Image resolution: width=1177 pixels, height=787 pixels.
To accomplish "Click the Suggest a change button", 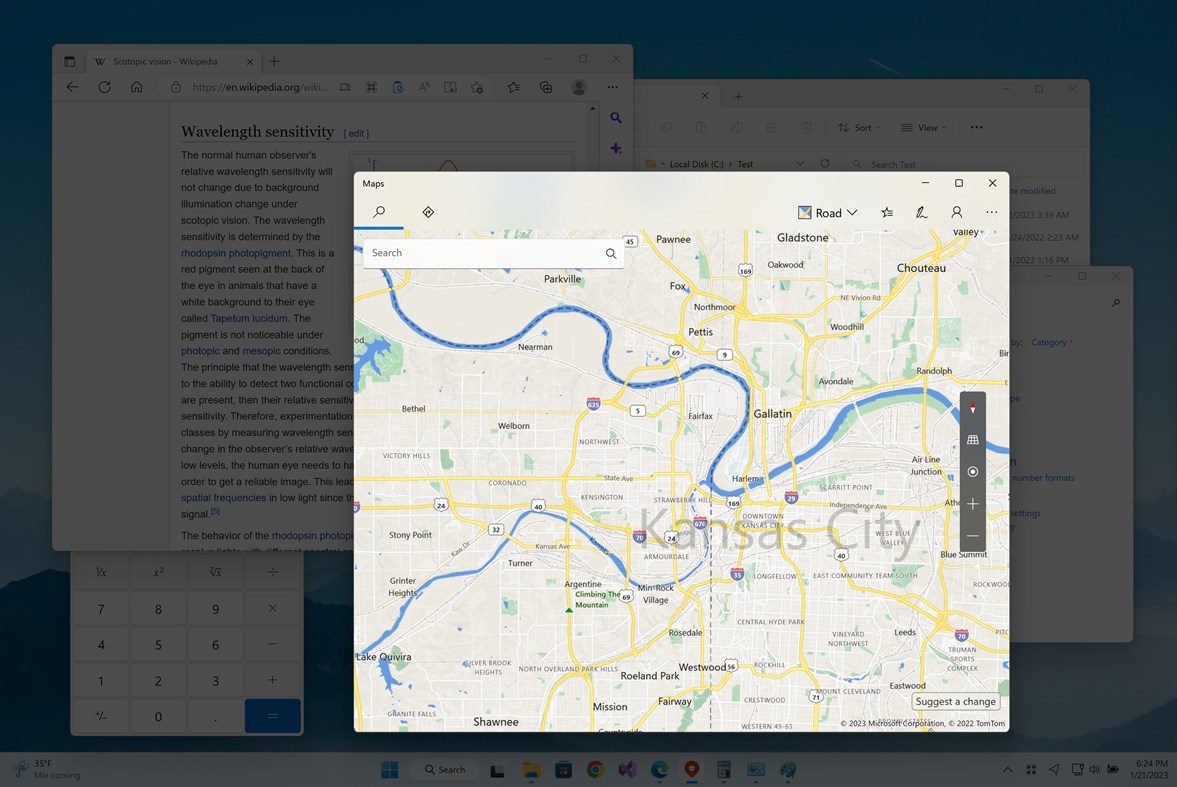I will tap(956, 701).
